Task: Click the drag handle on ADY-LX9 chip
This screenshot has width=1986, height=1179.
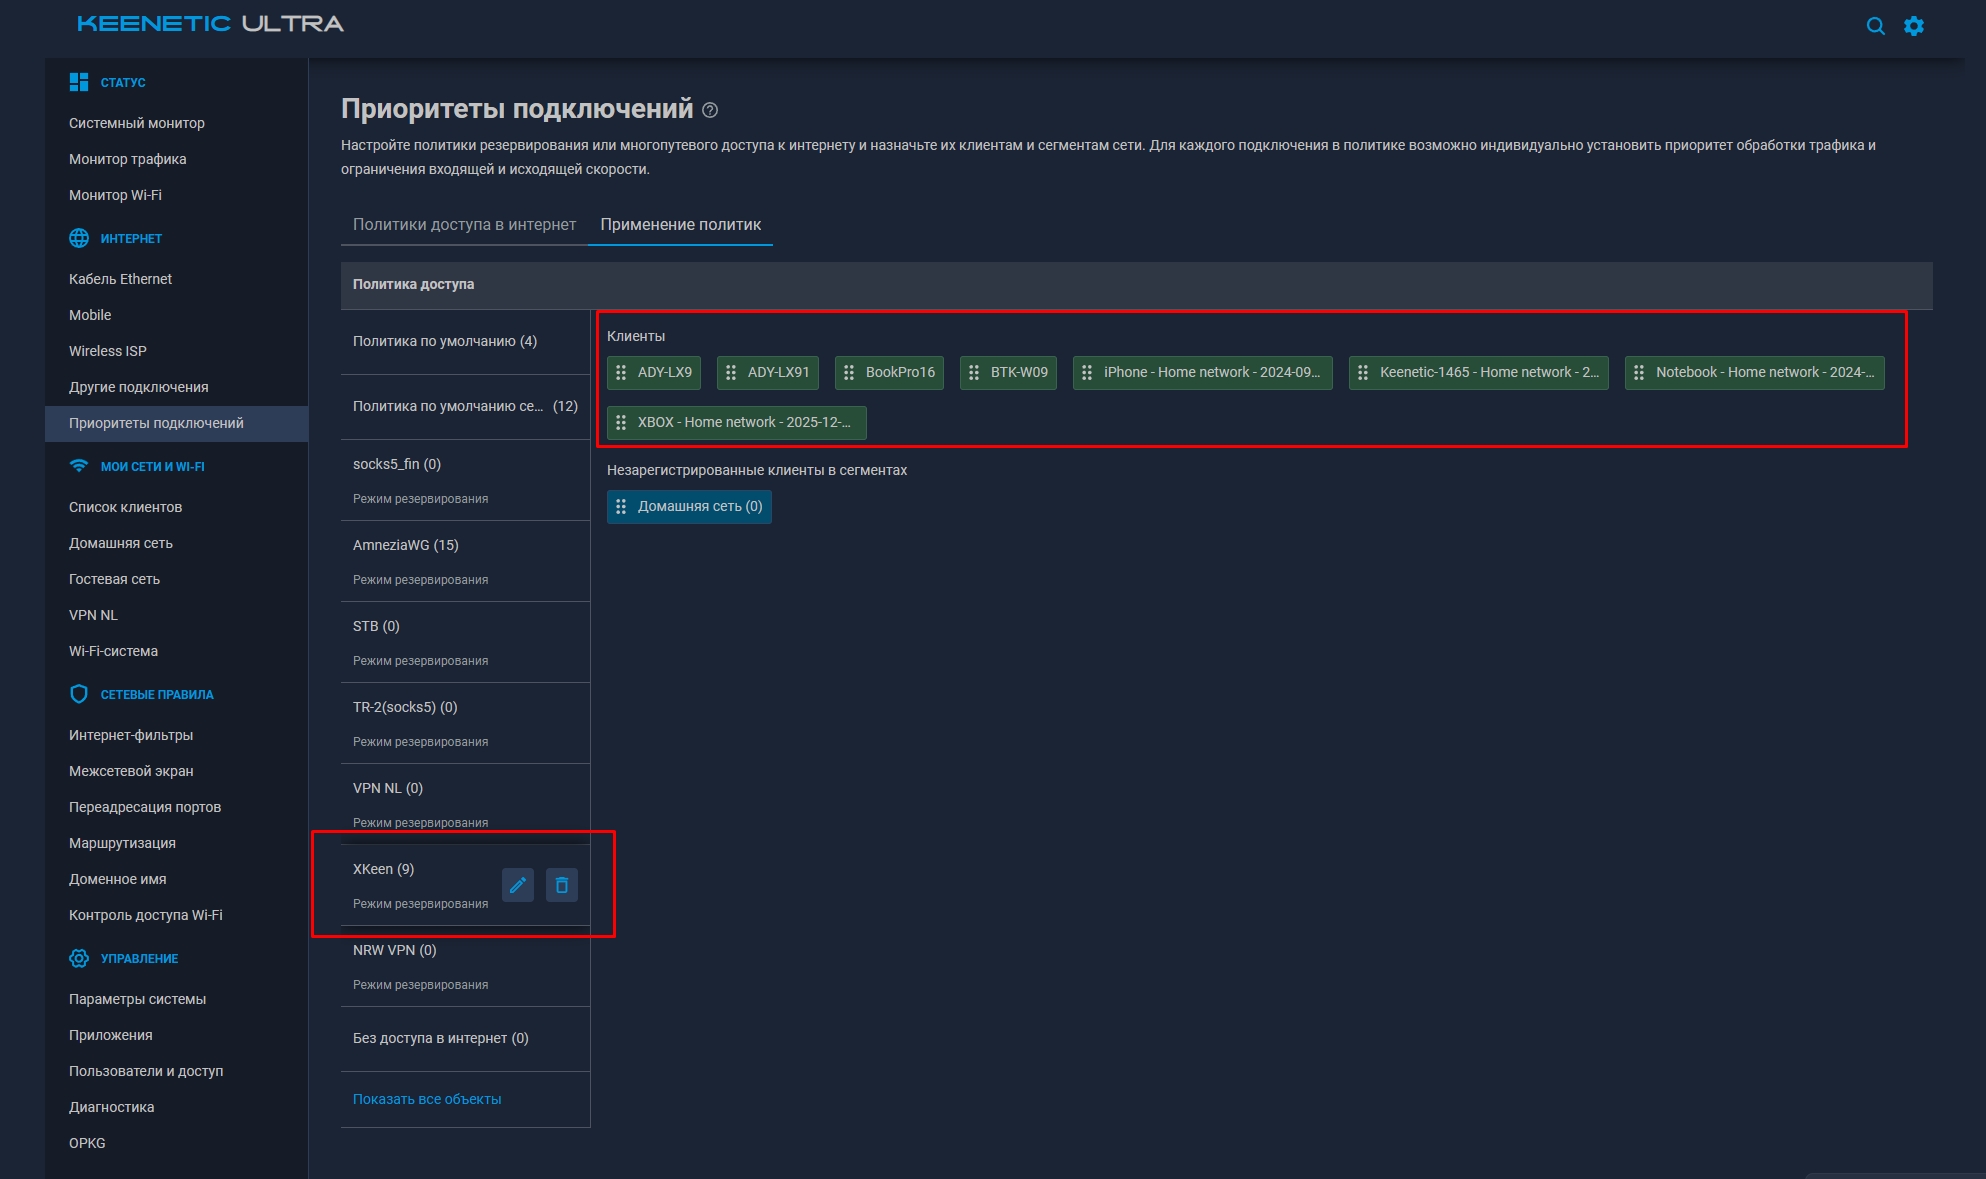Action: tap(623, 372)
